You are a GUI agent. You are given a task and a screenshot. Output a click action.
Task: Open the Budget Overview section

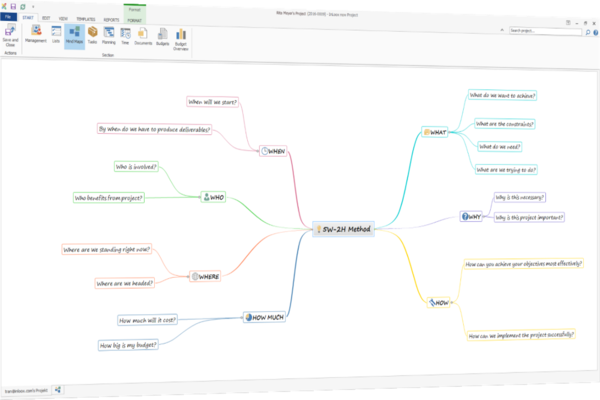pyautogui.click(x=181, y=39)
